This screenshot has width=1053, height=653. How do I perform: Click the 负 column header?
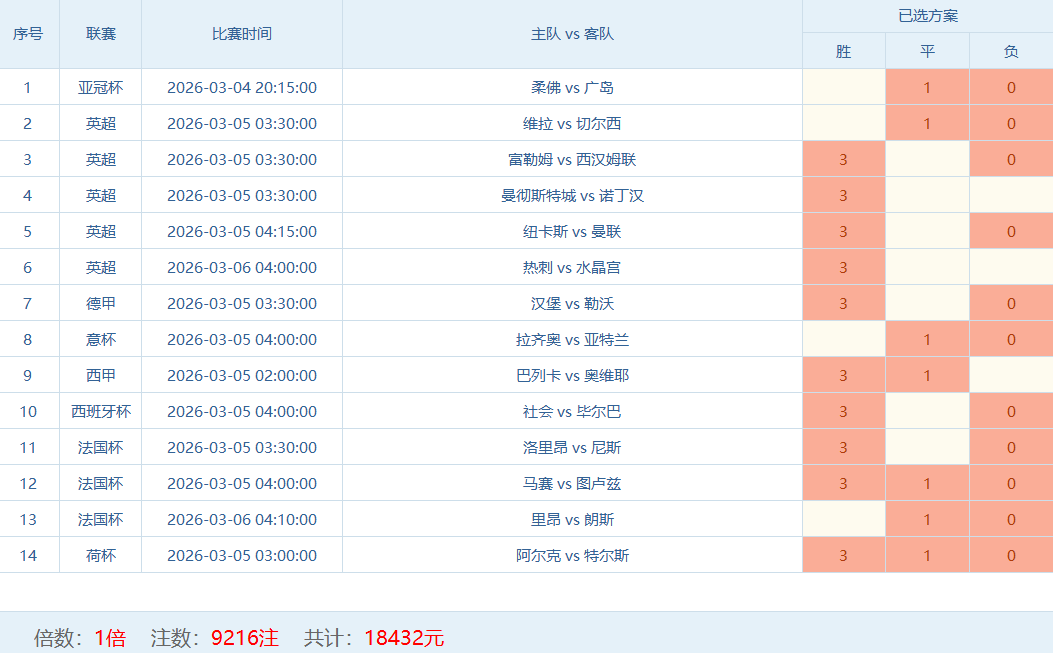1011,51
